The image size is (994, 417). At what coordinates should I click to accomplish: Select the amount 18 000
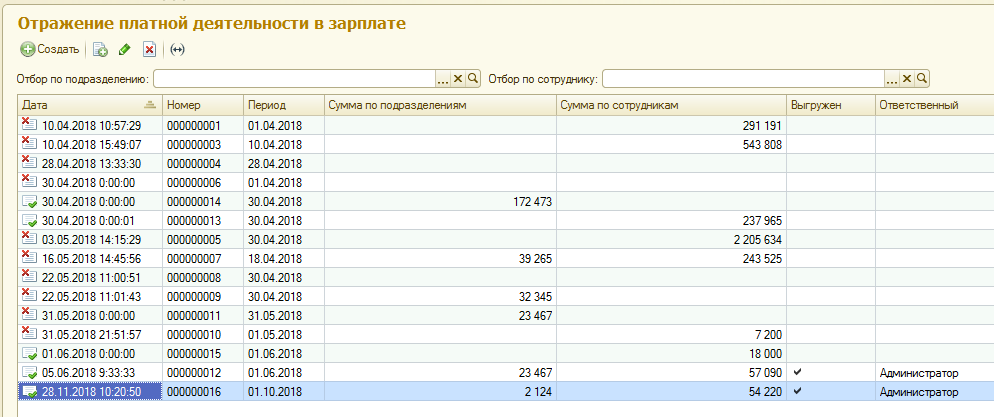pyautogui.click(x=765, y=354)
